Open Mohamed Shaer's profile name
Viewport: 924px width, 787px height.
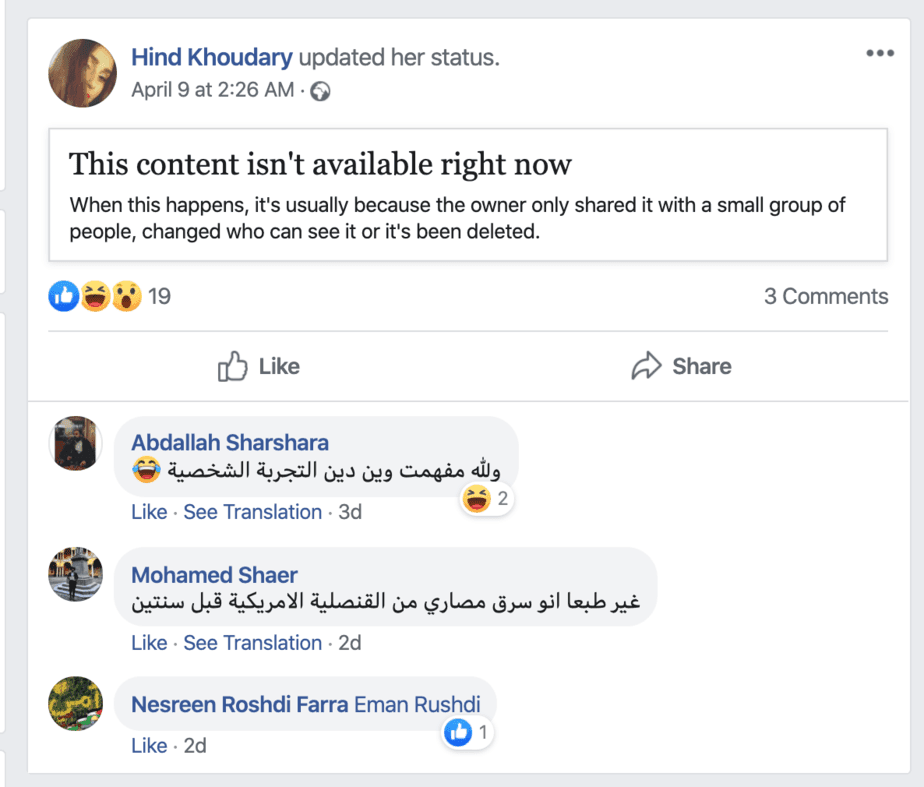pos(214,575)
